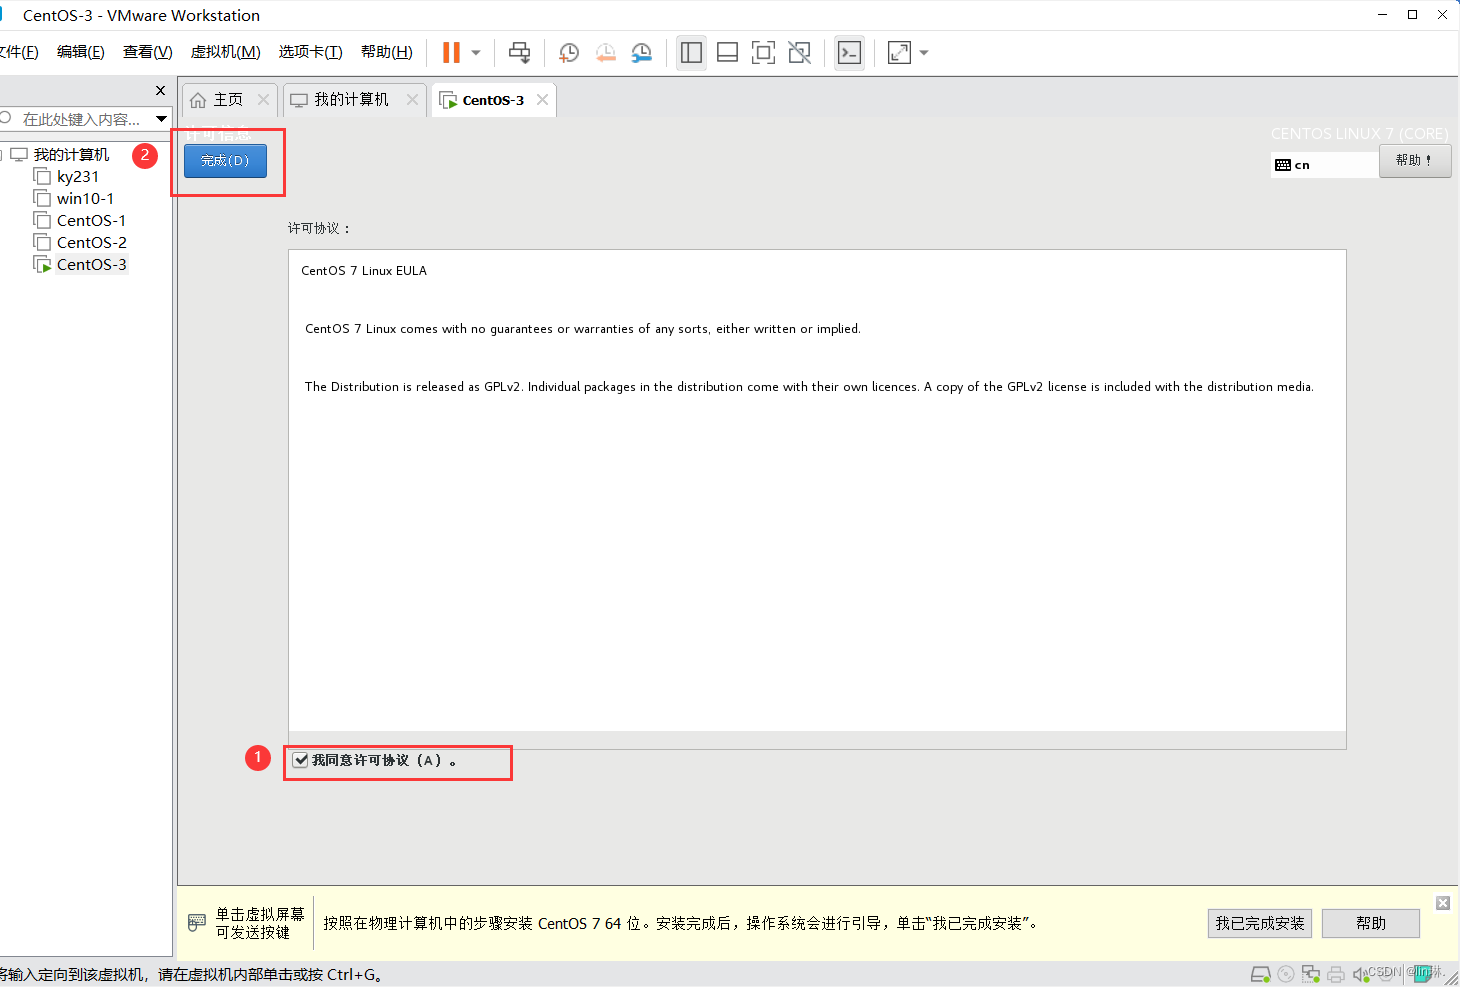Enter full screen mode
The width and height of the screenshot is (1460, 987).
[x=763, y=53]
